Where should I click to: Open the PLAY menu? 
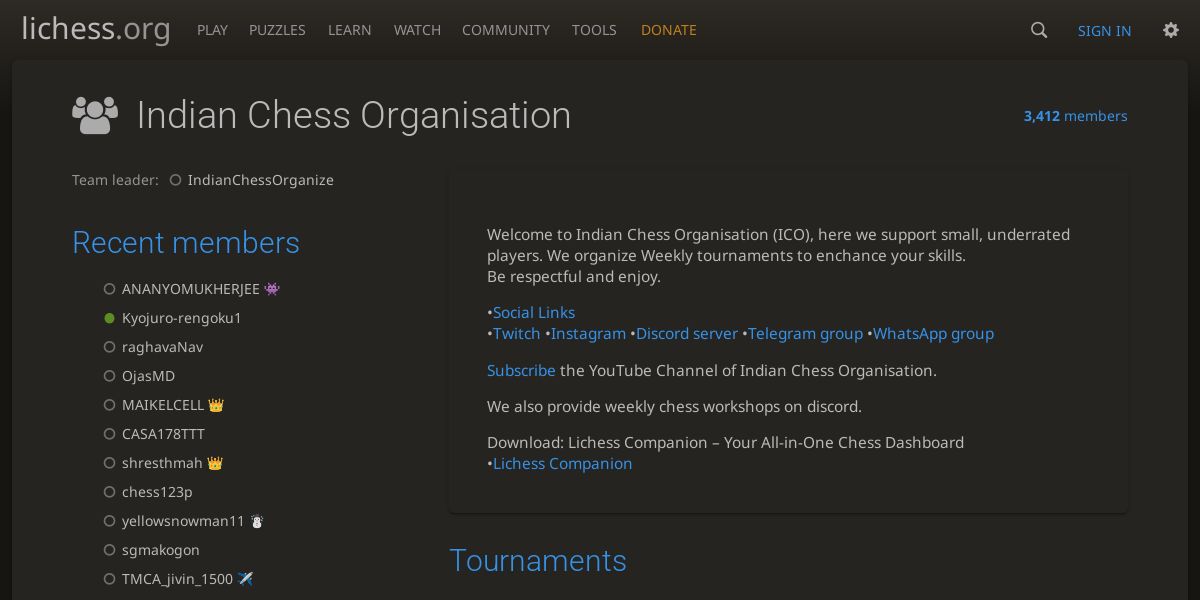(212, 30)
